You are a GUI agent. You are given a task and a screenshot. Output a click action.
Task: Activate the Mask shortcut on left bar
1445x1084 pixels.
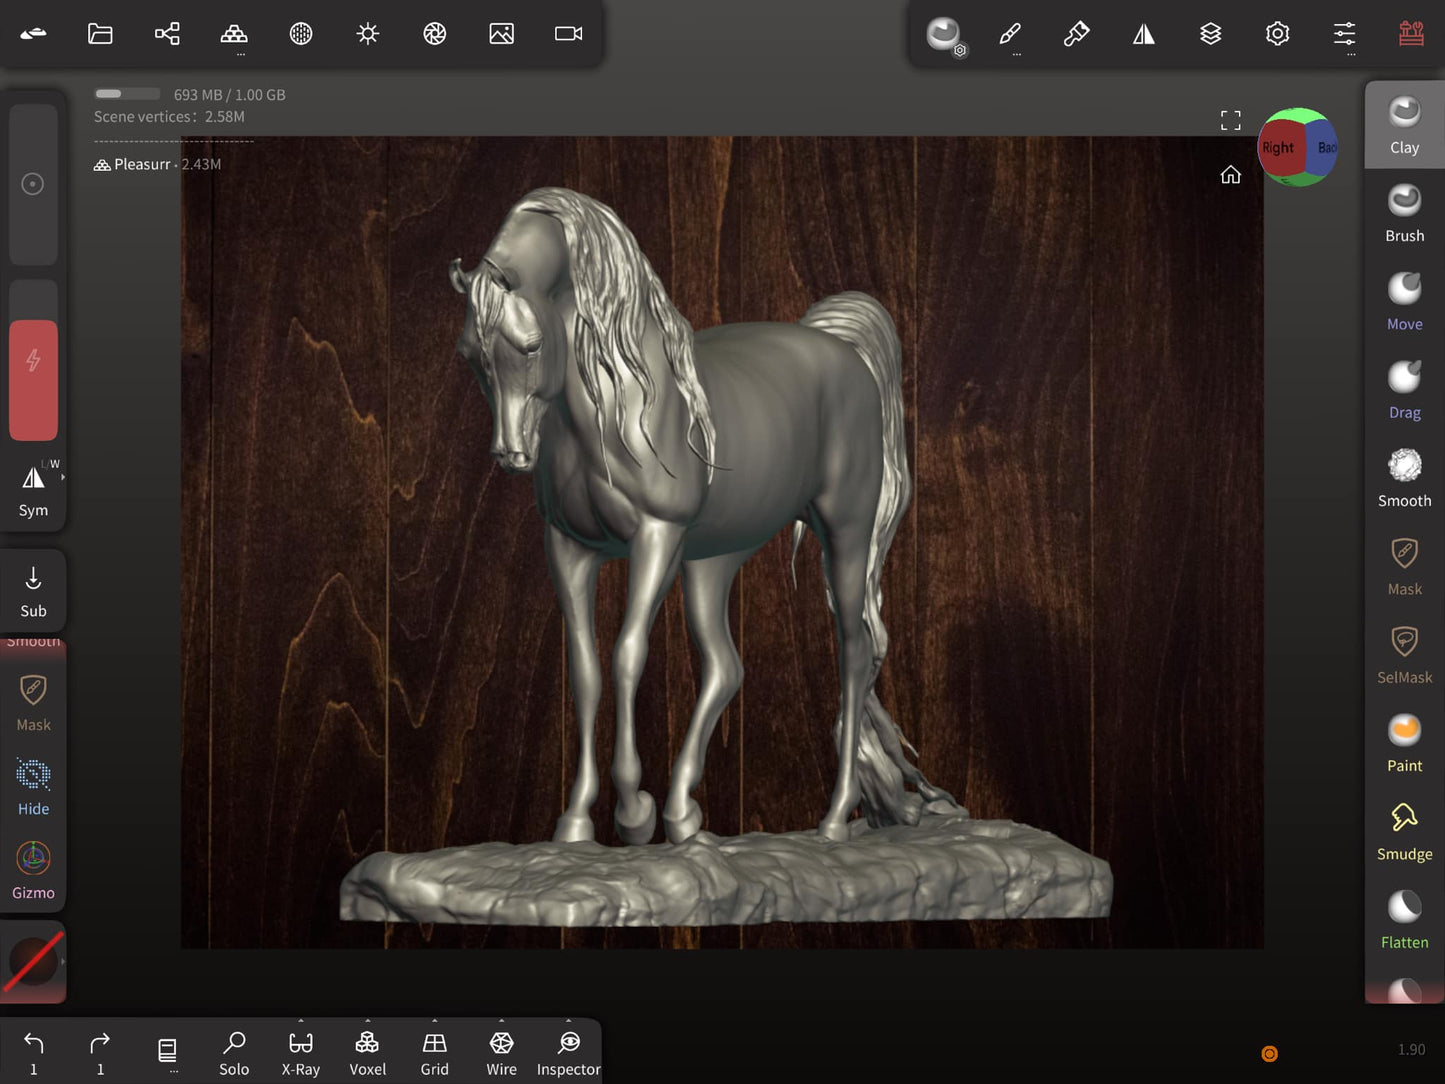(33, 703)
